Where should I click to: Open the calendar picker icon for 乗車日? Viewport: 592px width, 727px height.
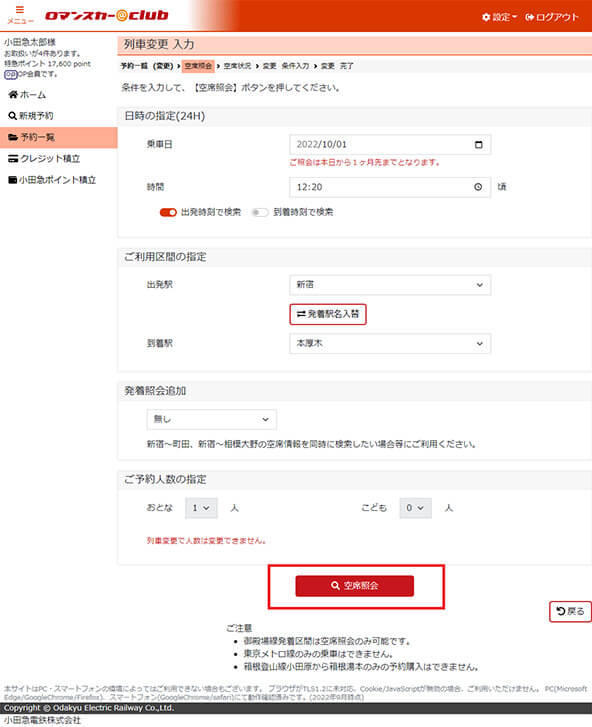(x=478, y=145)
